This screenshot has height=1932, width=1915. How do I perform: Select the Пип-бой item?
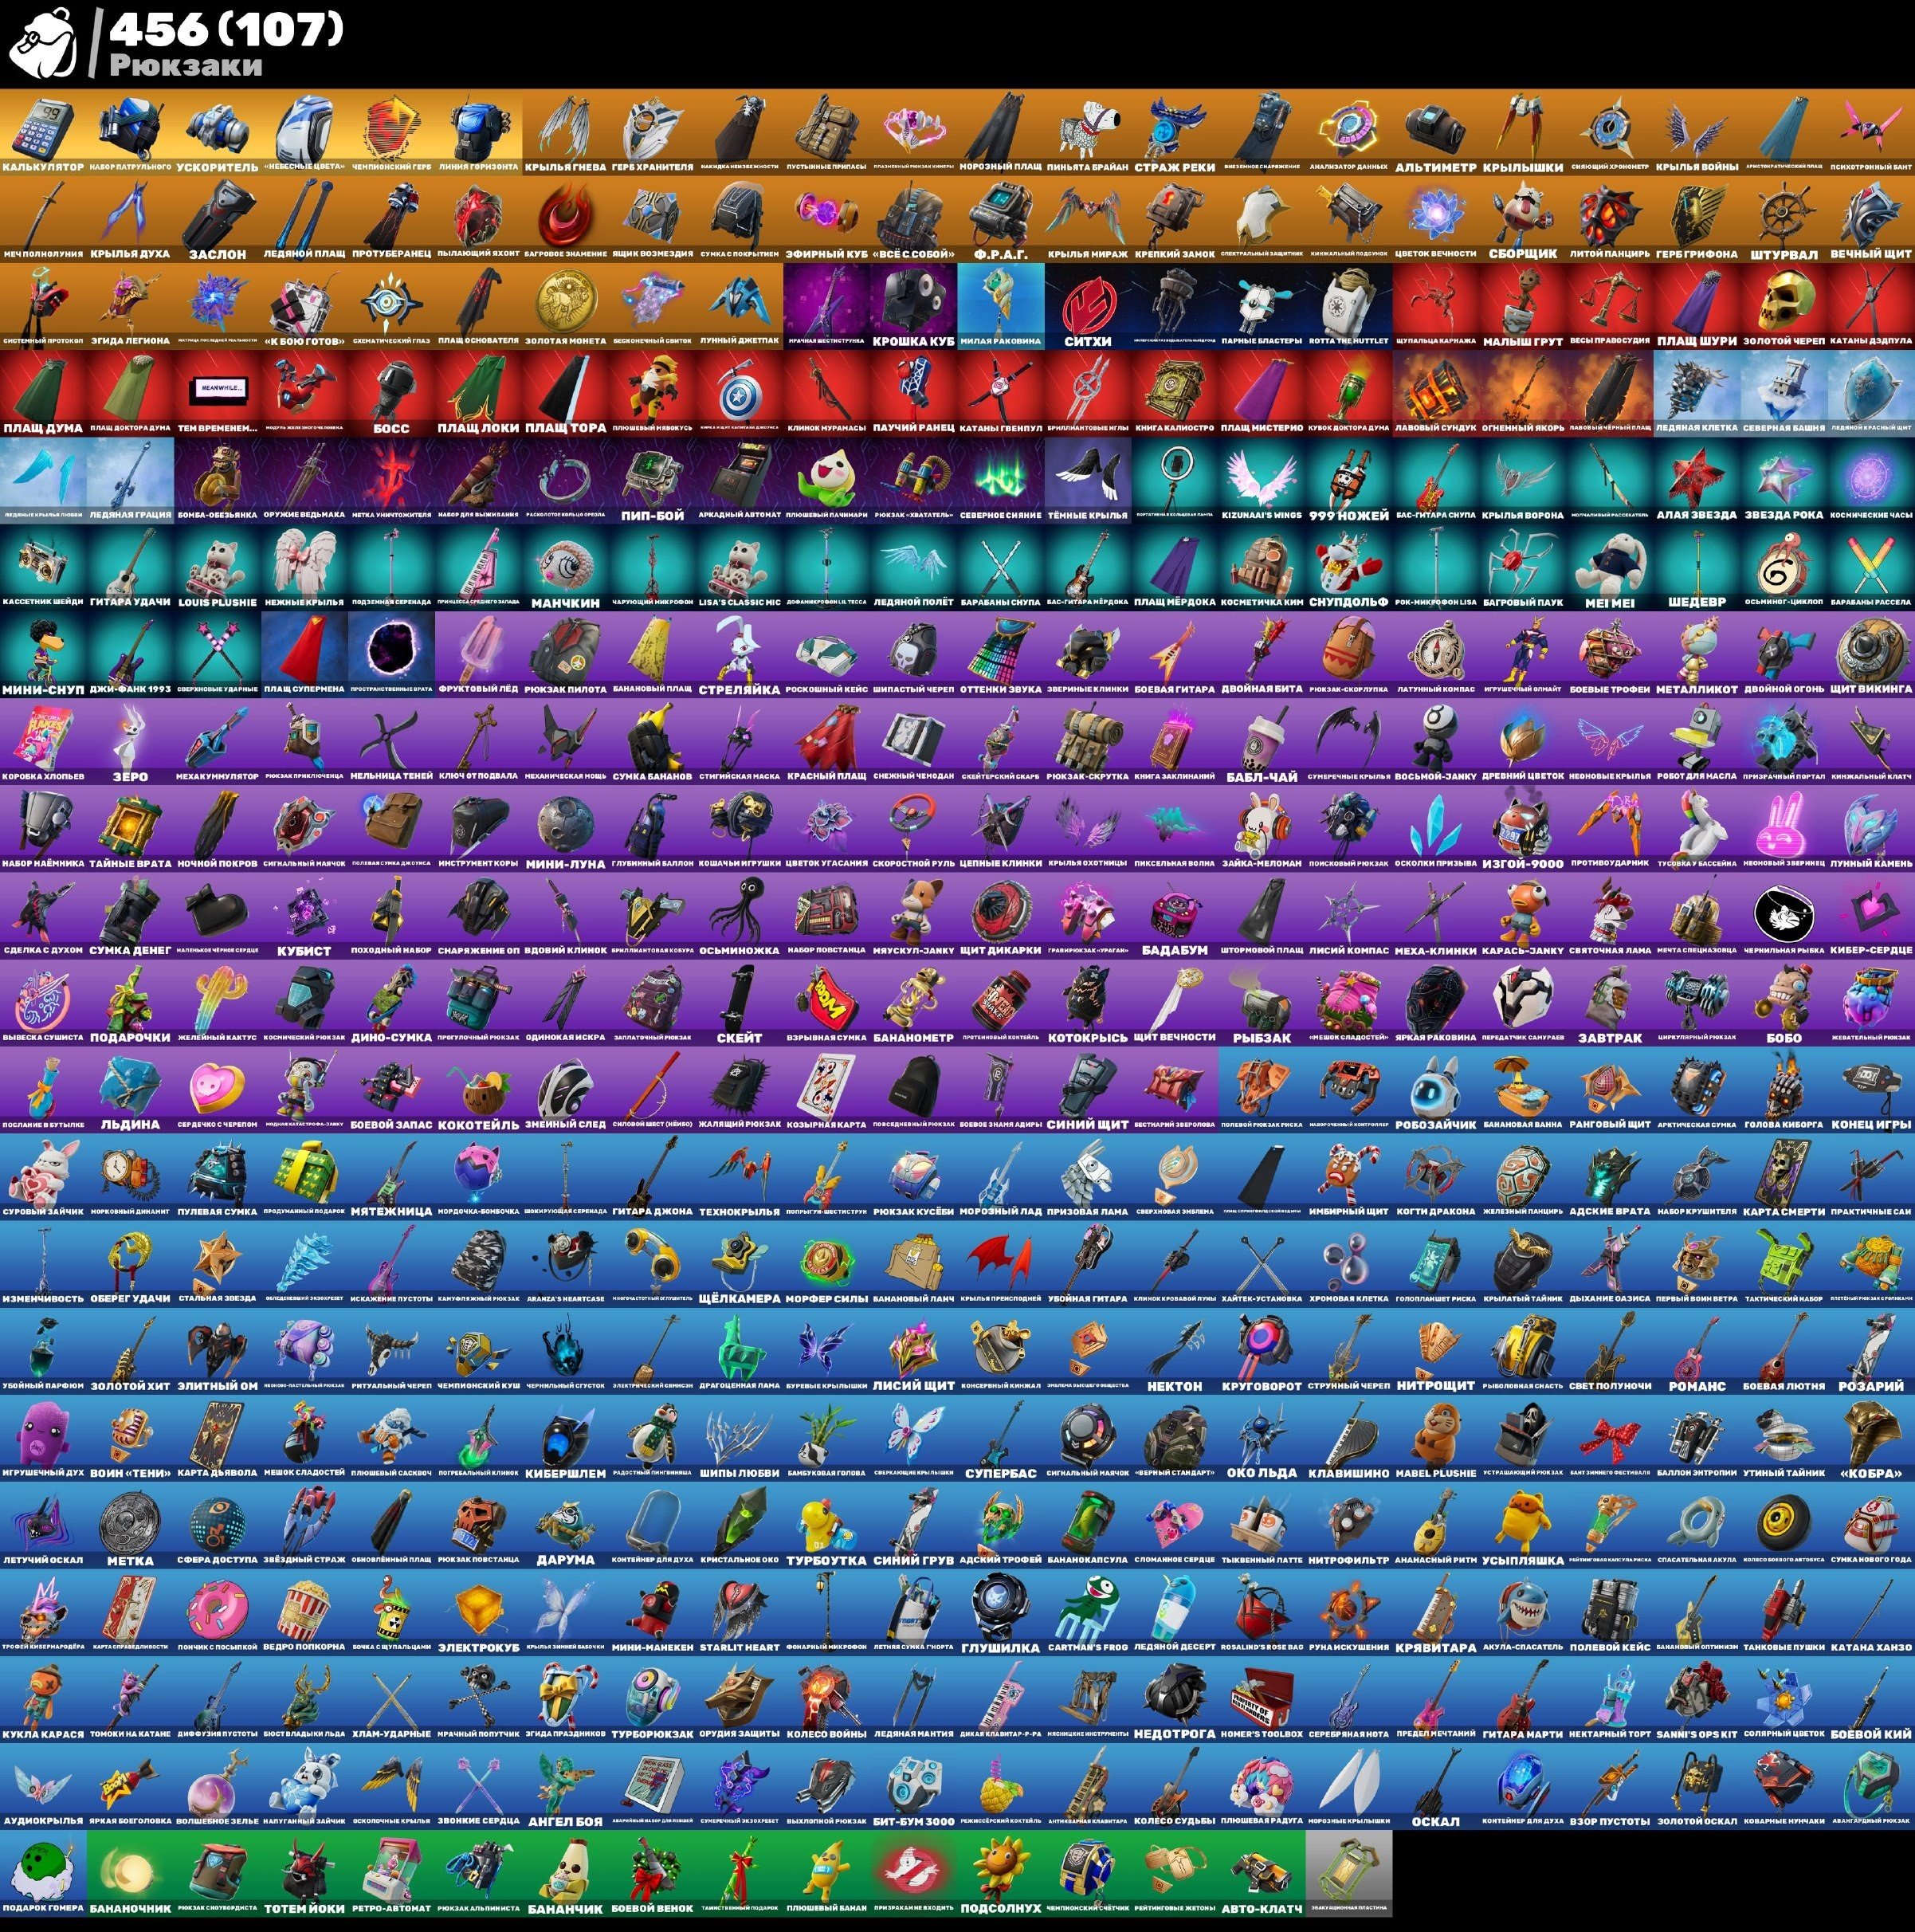click(652, 480)
